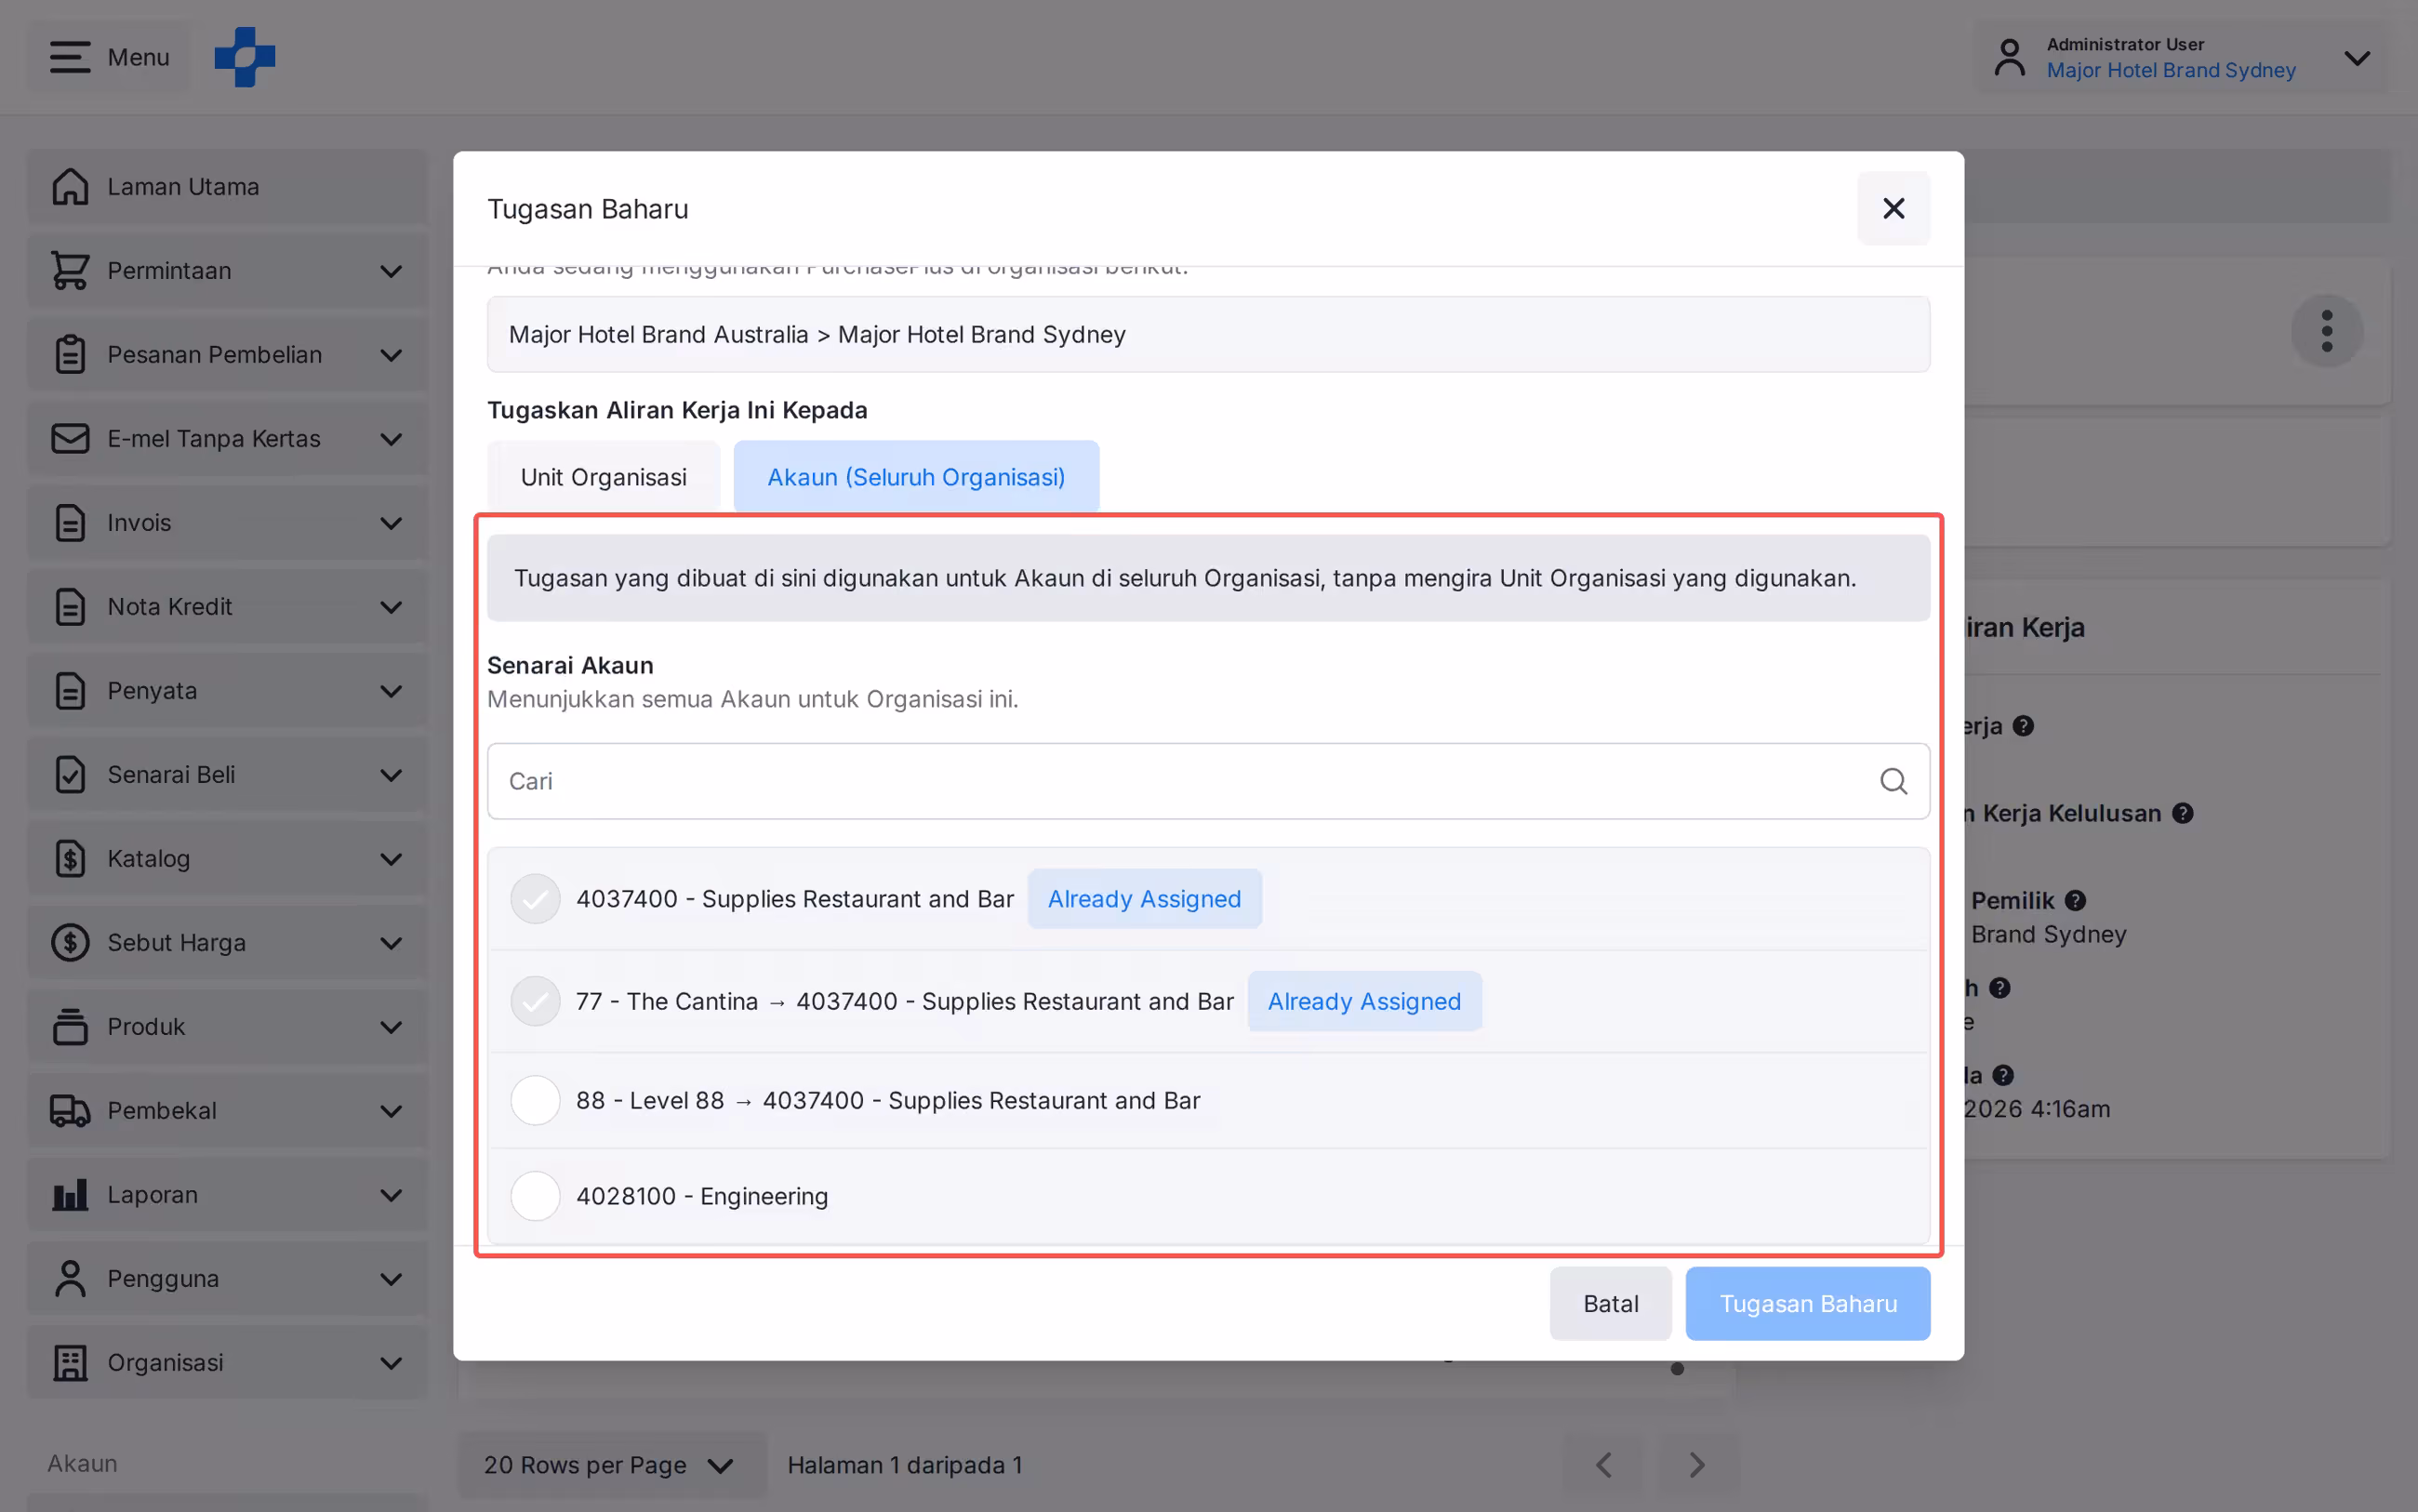Click the Laporan bar chart icon
Viewport: 2418px width, 1512px height.
click(70, 1195)
